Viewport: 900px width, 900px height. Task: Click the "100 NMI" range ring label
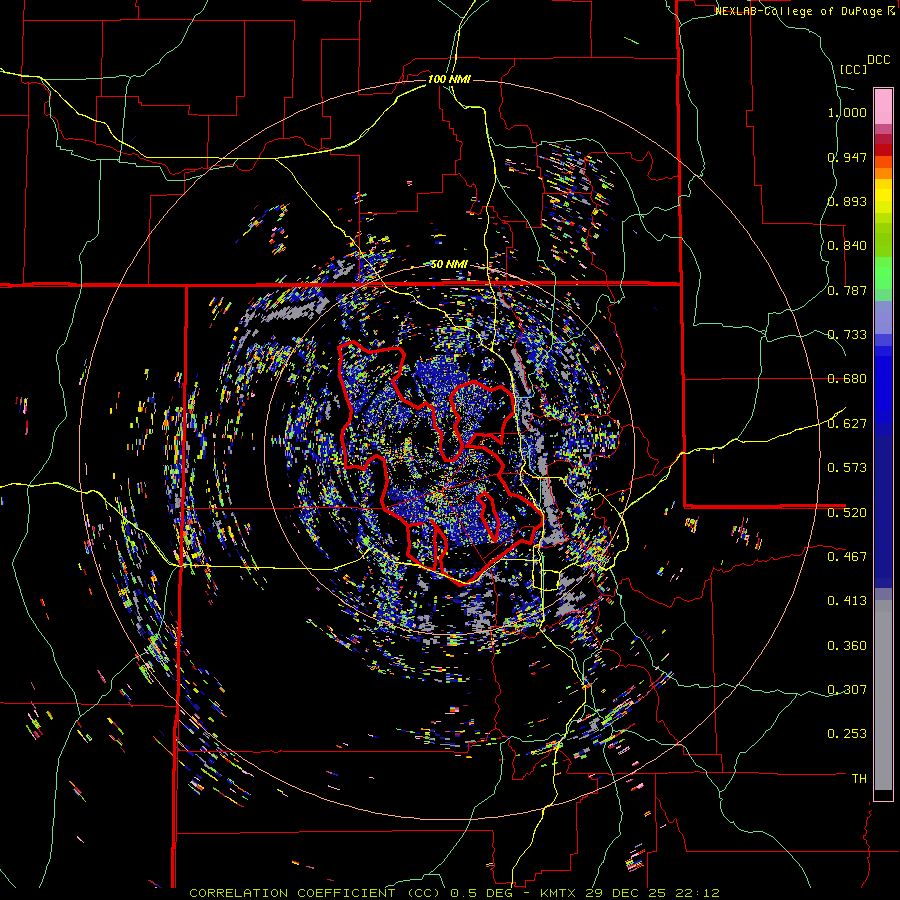(449, 79)
